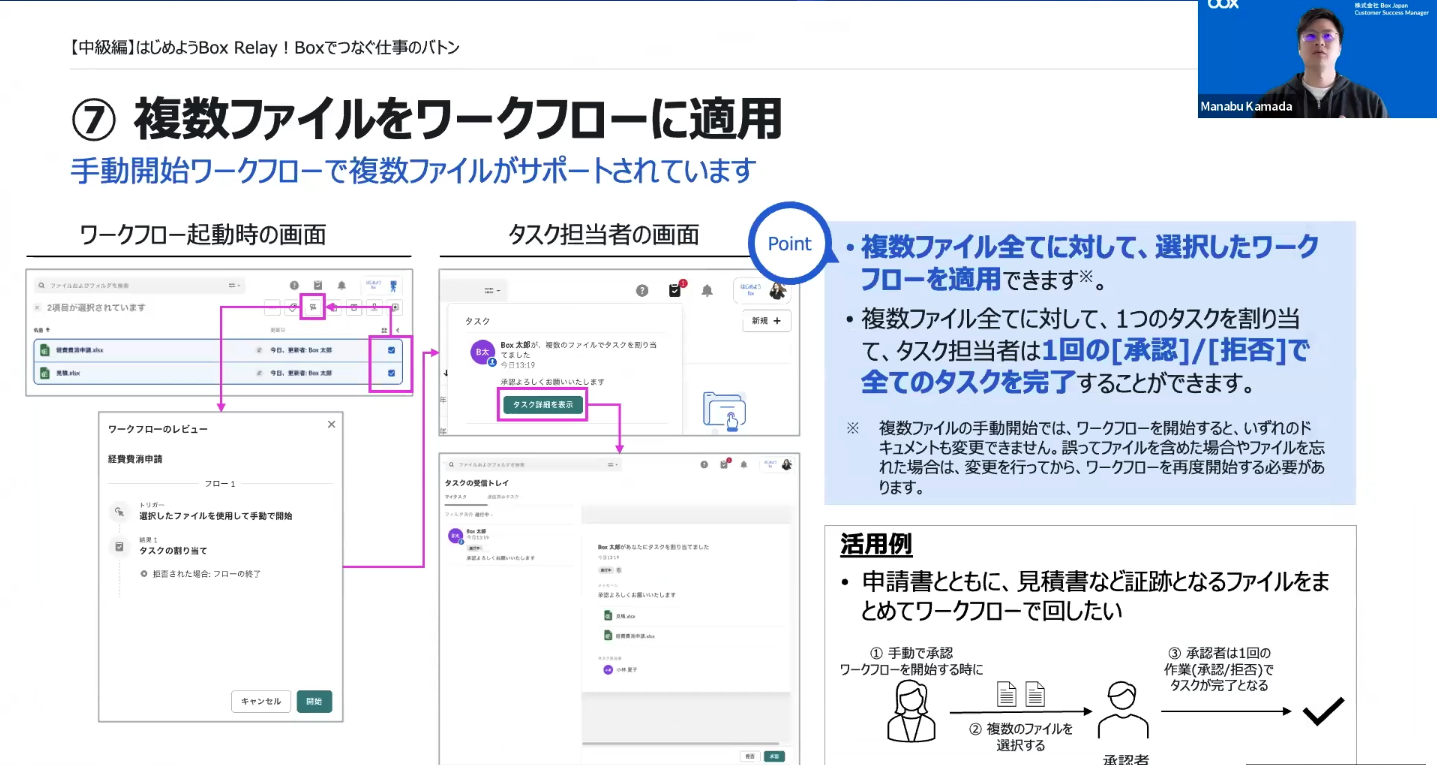
Task: Click the trigger icon in workflow review dialog
Action: 119,512
